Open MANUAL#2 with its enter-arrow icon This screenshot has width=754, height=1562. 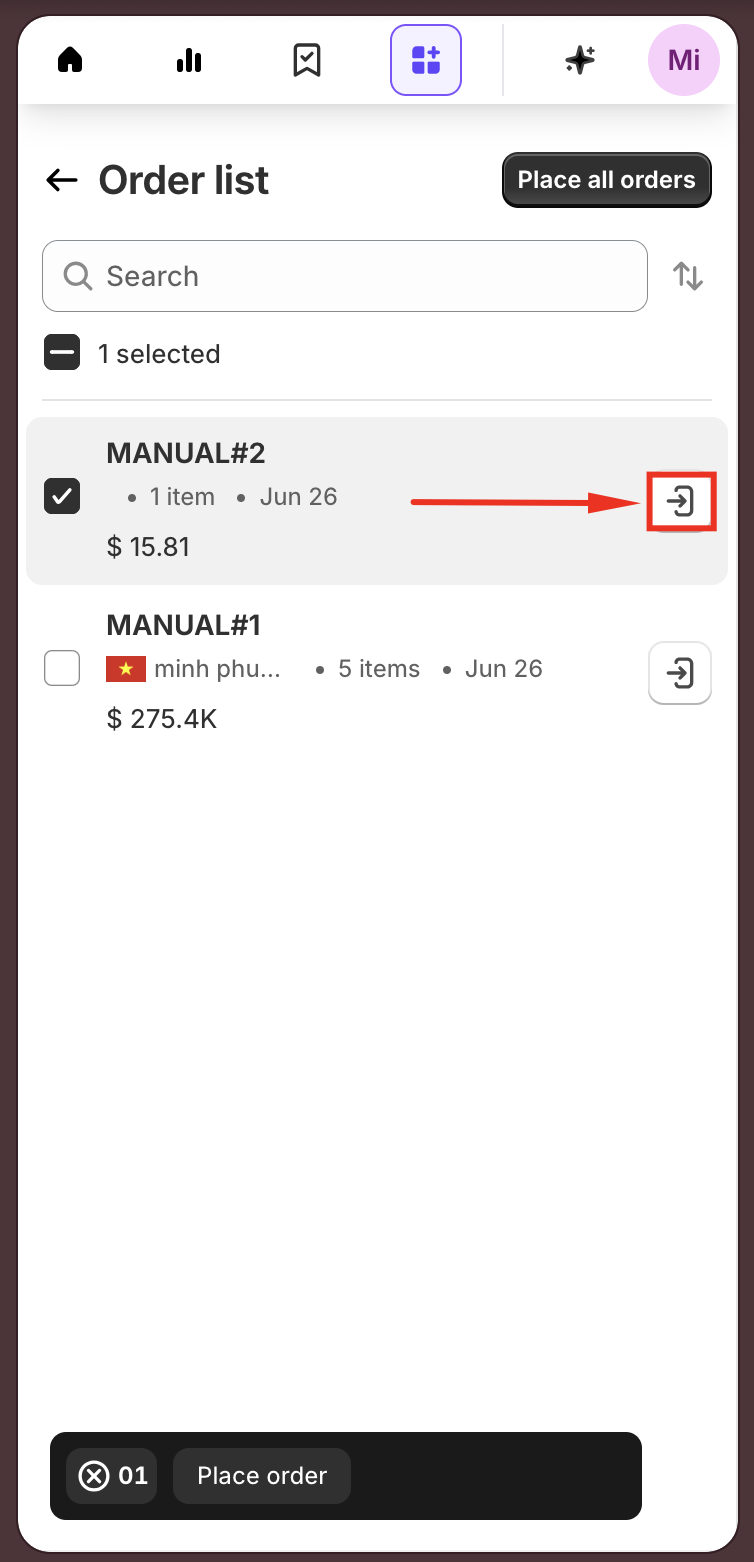pos(681,500)
